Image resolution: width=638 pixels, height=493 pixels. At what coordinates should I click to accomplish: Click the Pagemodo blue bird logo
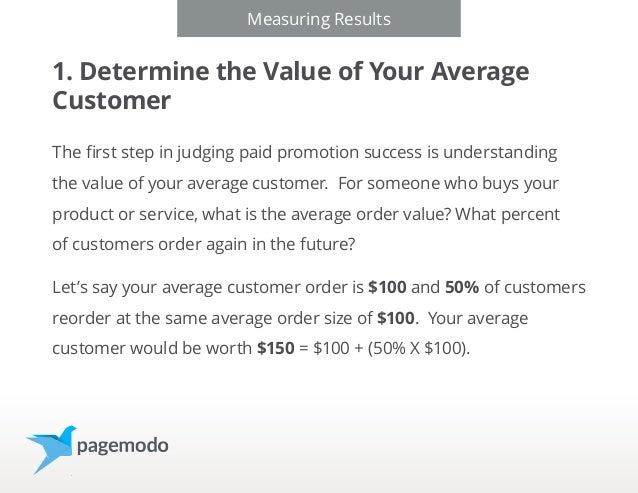51,449
